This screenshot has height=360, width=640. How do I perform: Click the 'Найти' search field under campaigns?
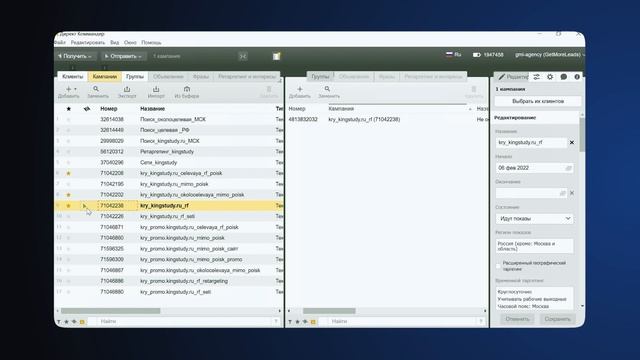pyautogui.click(x=184, y=322)
